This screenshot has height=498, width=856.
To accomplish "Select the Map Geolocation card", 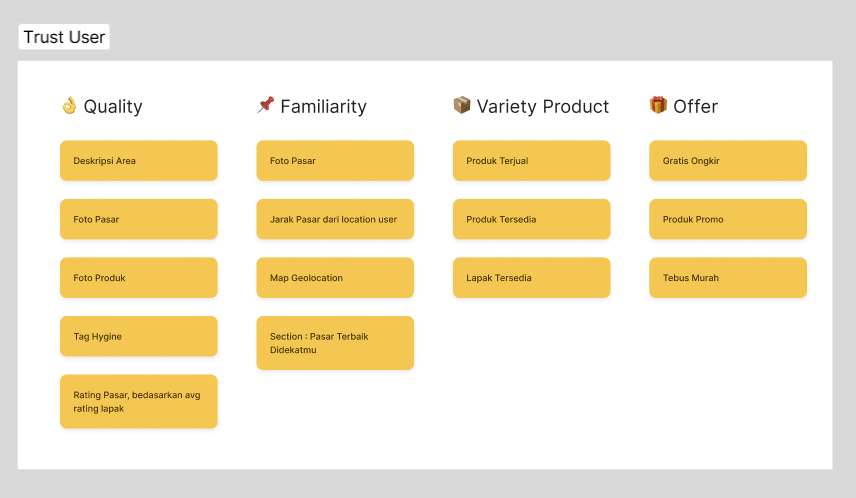I will point(335,277).
